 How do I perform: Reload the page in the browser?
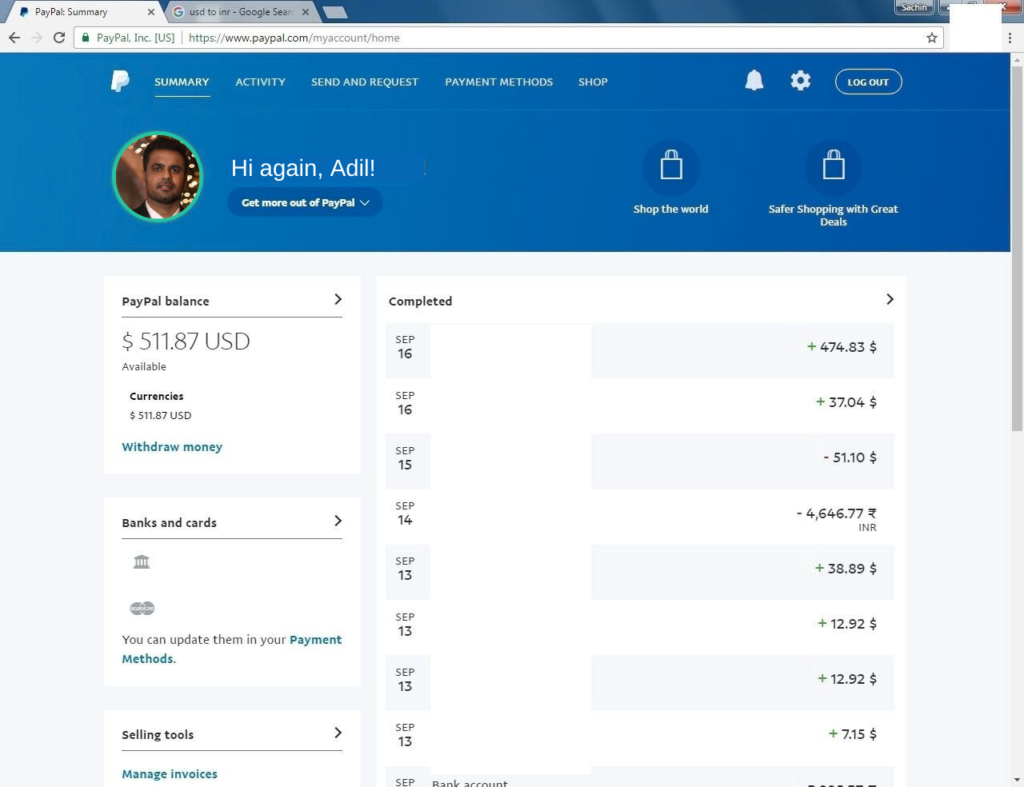(59, 38)
